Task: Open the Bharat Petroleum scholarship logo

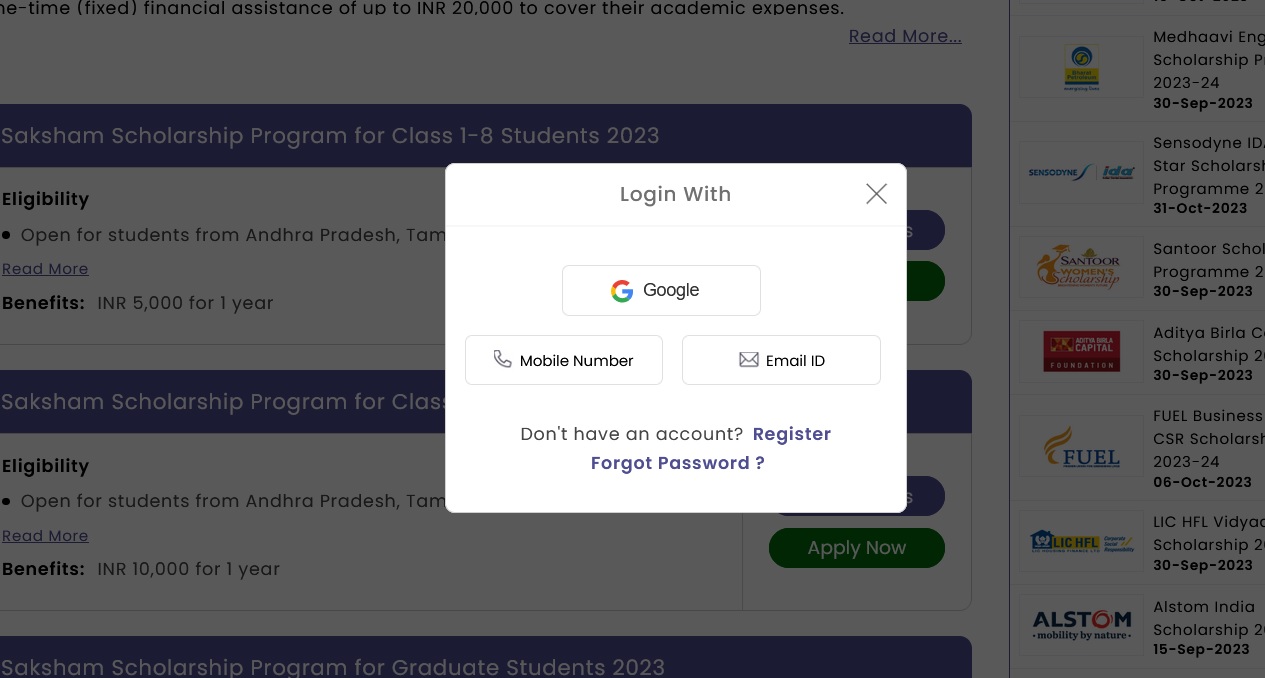Action: [1081, 68]
